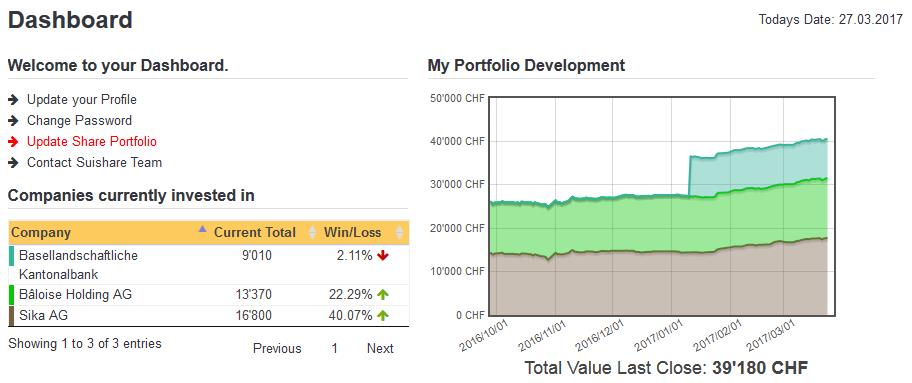The height and width of the screenshot is (383, 912).
Task: Click the 2.11% win/loss value
Action: pyautogui.click(x=354, y=255)
